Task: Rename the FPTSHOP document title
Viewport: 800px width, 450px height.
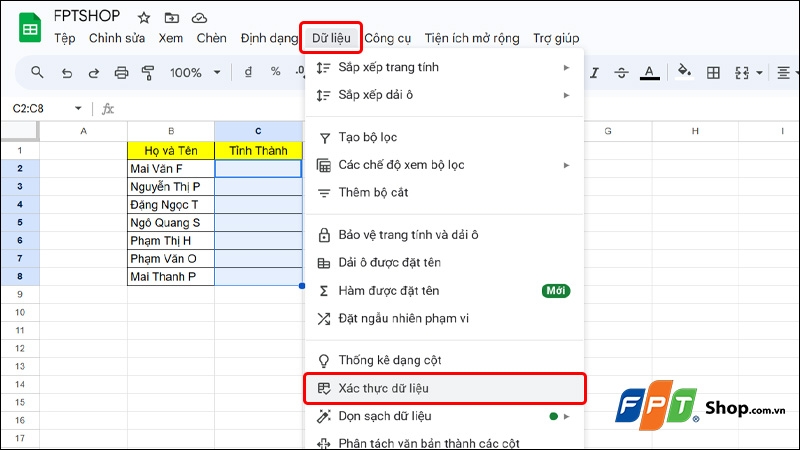Action: point(87,16)
